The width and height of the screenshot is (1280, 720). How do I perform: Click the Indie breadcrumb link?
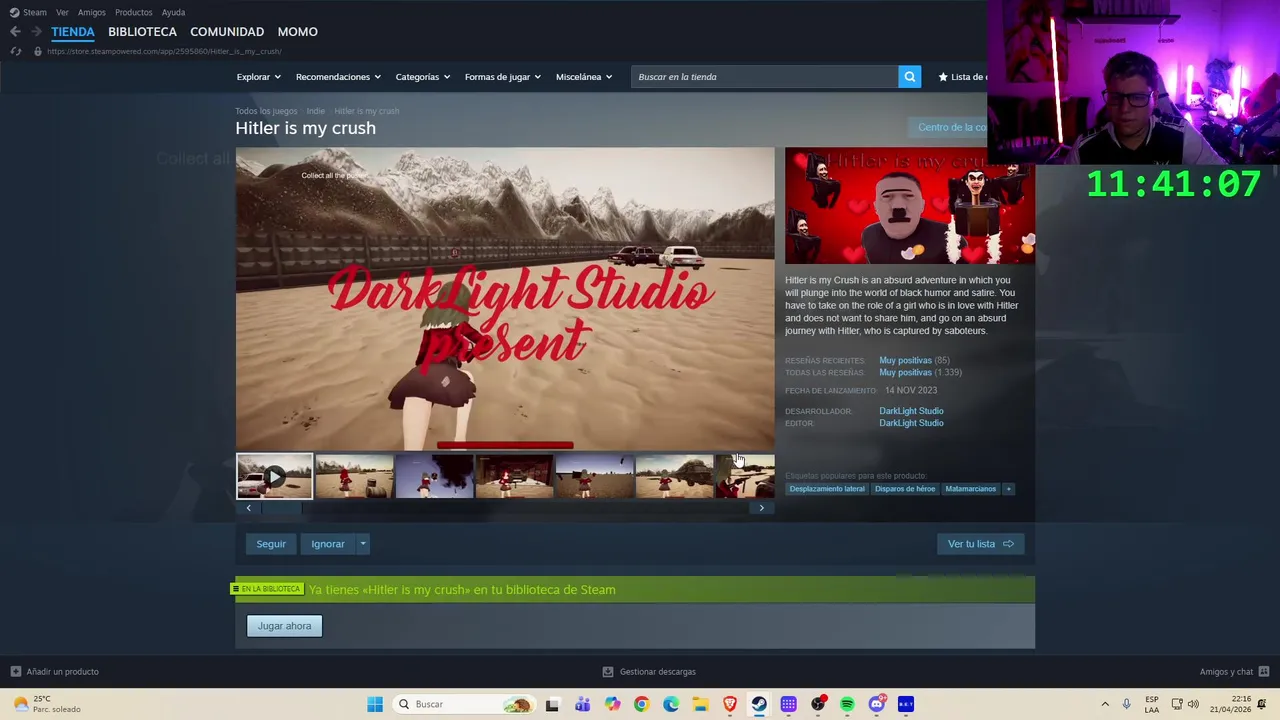[315, 111]
